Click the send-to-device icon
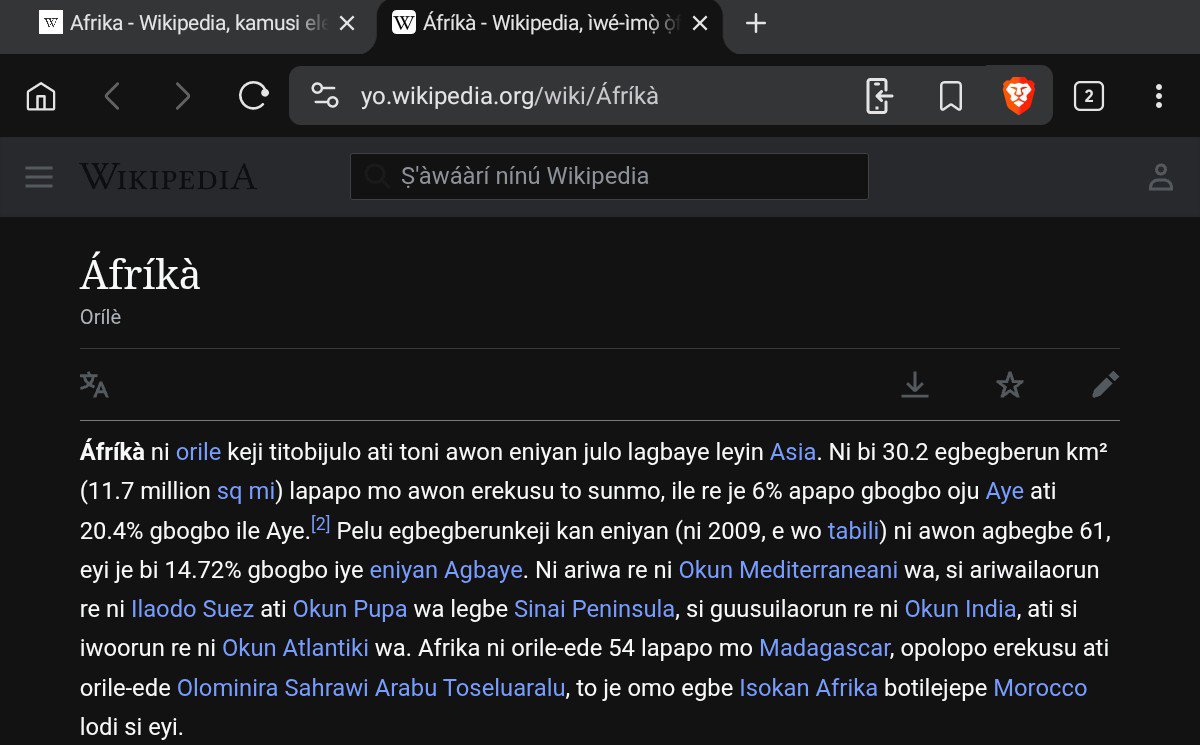Screen dimensions: 1200x745 pos(878,96)
